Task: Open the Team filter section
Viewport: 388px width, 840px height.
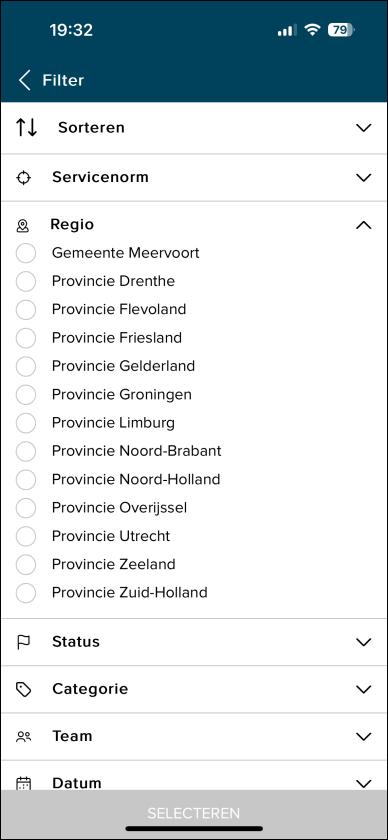Action: pyautogui.click(x=194, y=737)
